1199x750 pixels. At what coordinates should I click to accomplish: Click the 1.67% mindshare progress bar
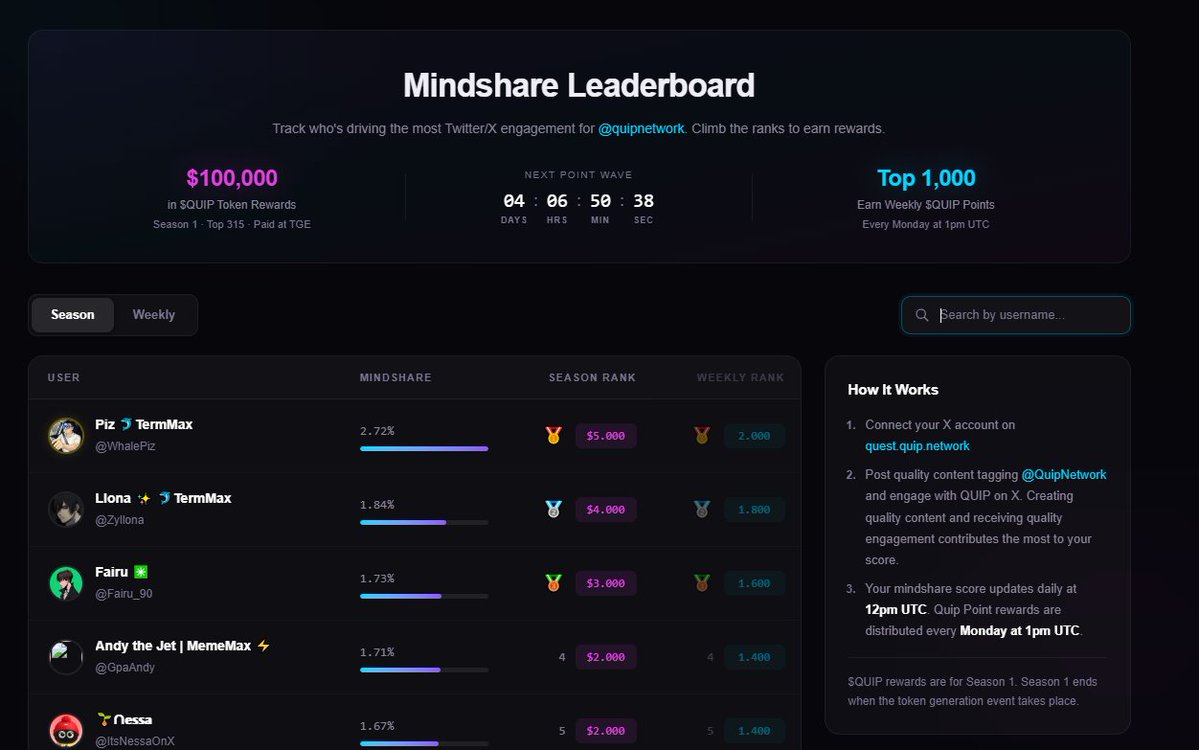[424, 743]
